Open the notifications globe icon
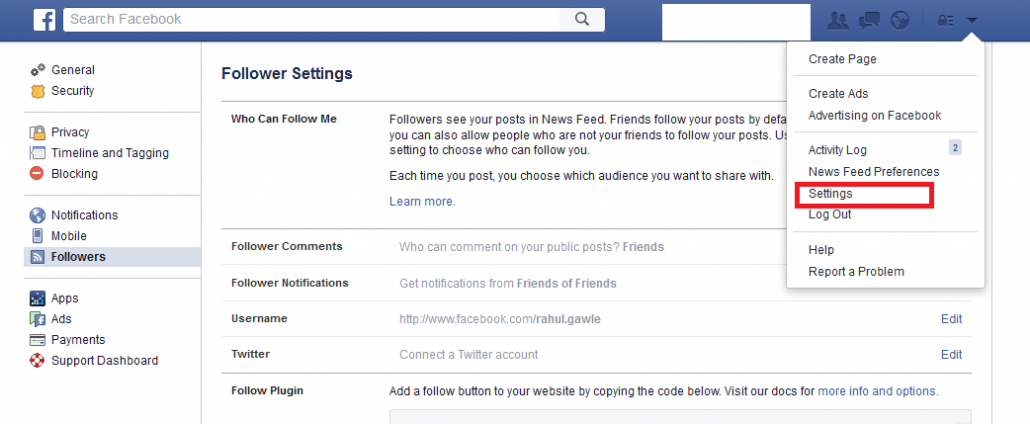The width and height of the screenshot is (1030, 424). pos(900,20)
